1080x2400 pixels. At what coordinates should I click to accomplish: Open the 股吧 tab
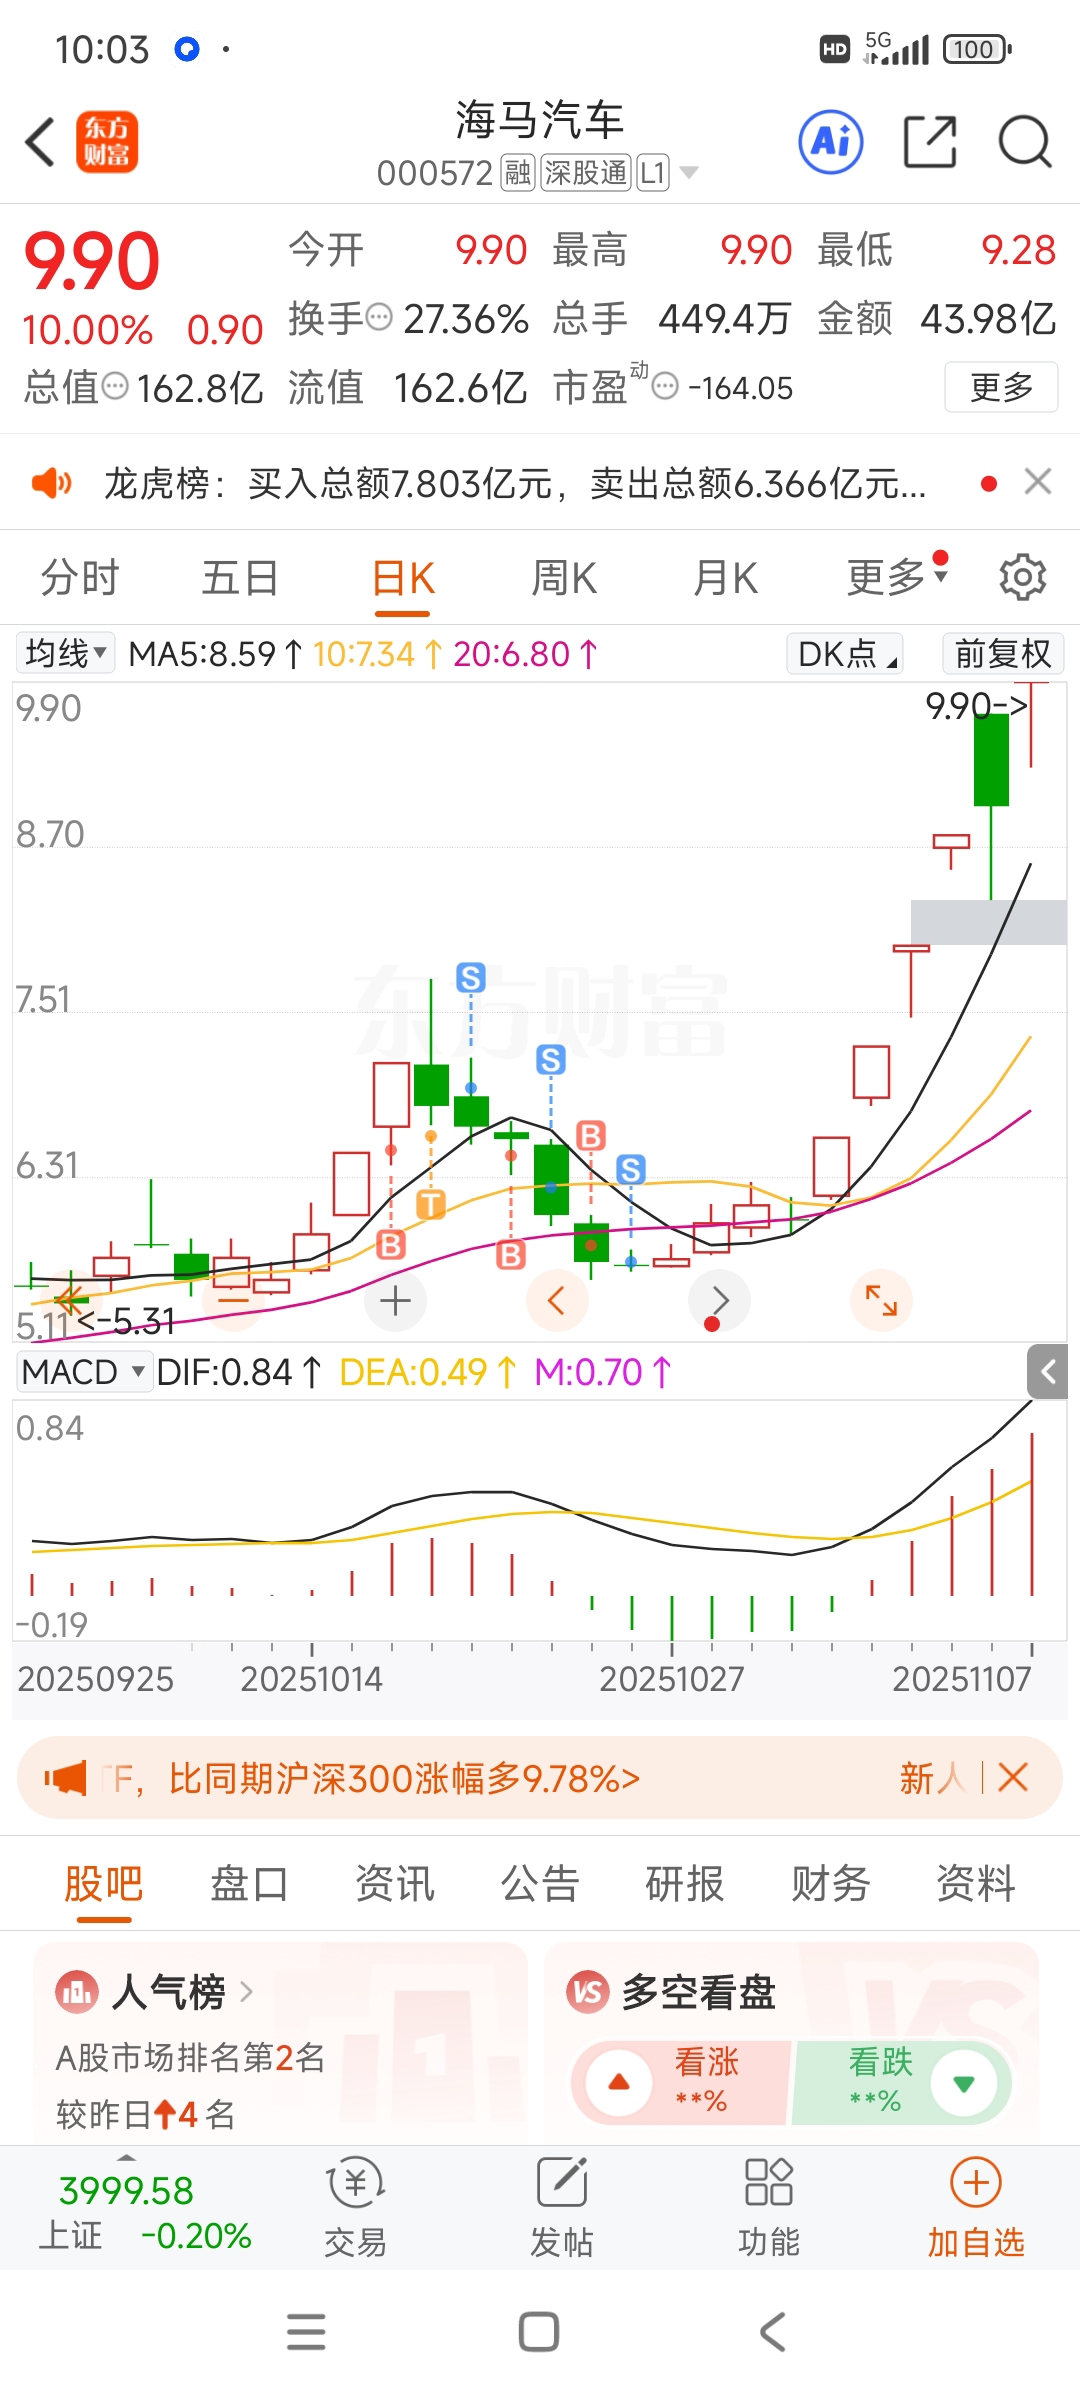pyautogui.click(x=104, y=1884)
